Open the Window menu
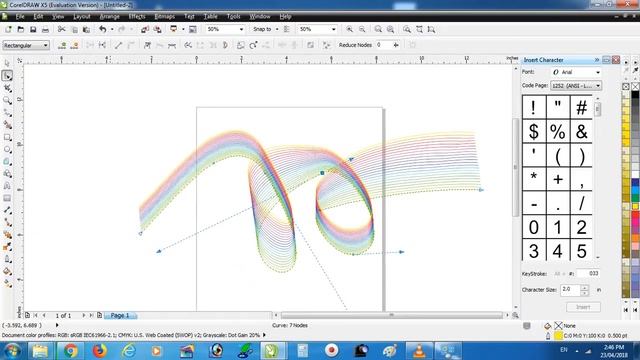 pos(260,17)
